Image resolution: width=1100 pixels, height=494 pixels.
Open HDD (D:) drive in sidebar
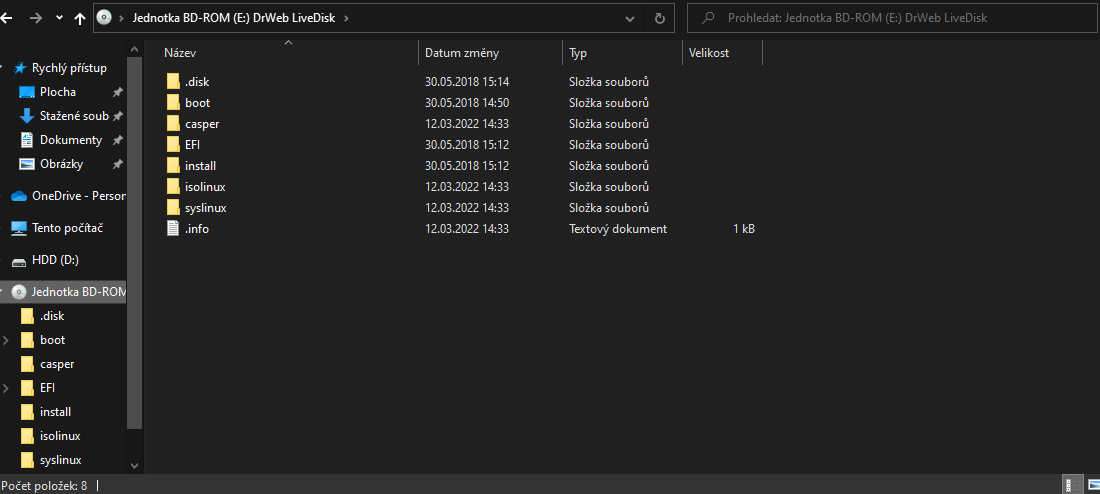54,260
